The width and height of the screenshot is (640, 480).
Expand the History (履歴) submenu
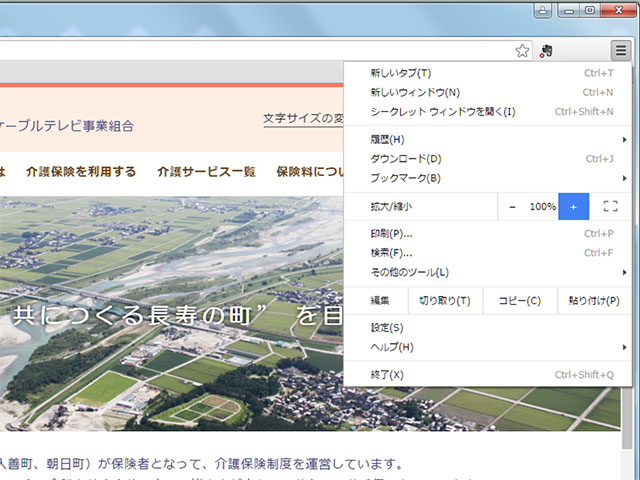[x=488, y=140]
